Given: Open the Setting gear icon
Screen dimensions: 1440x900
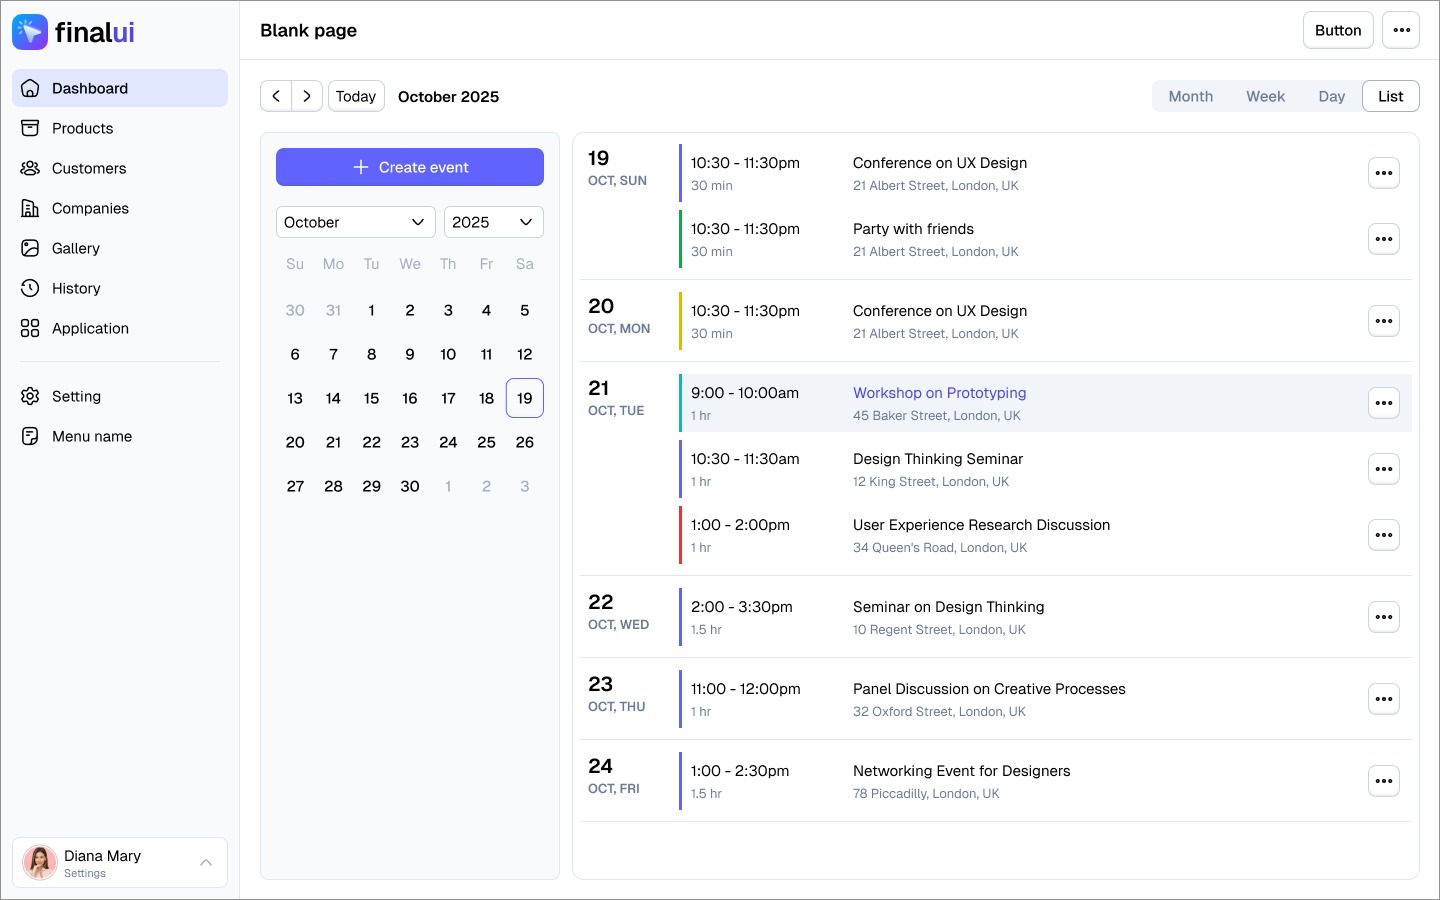Looking at the screenshot, I should [30, 396].
